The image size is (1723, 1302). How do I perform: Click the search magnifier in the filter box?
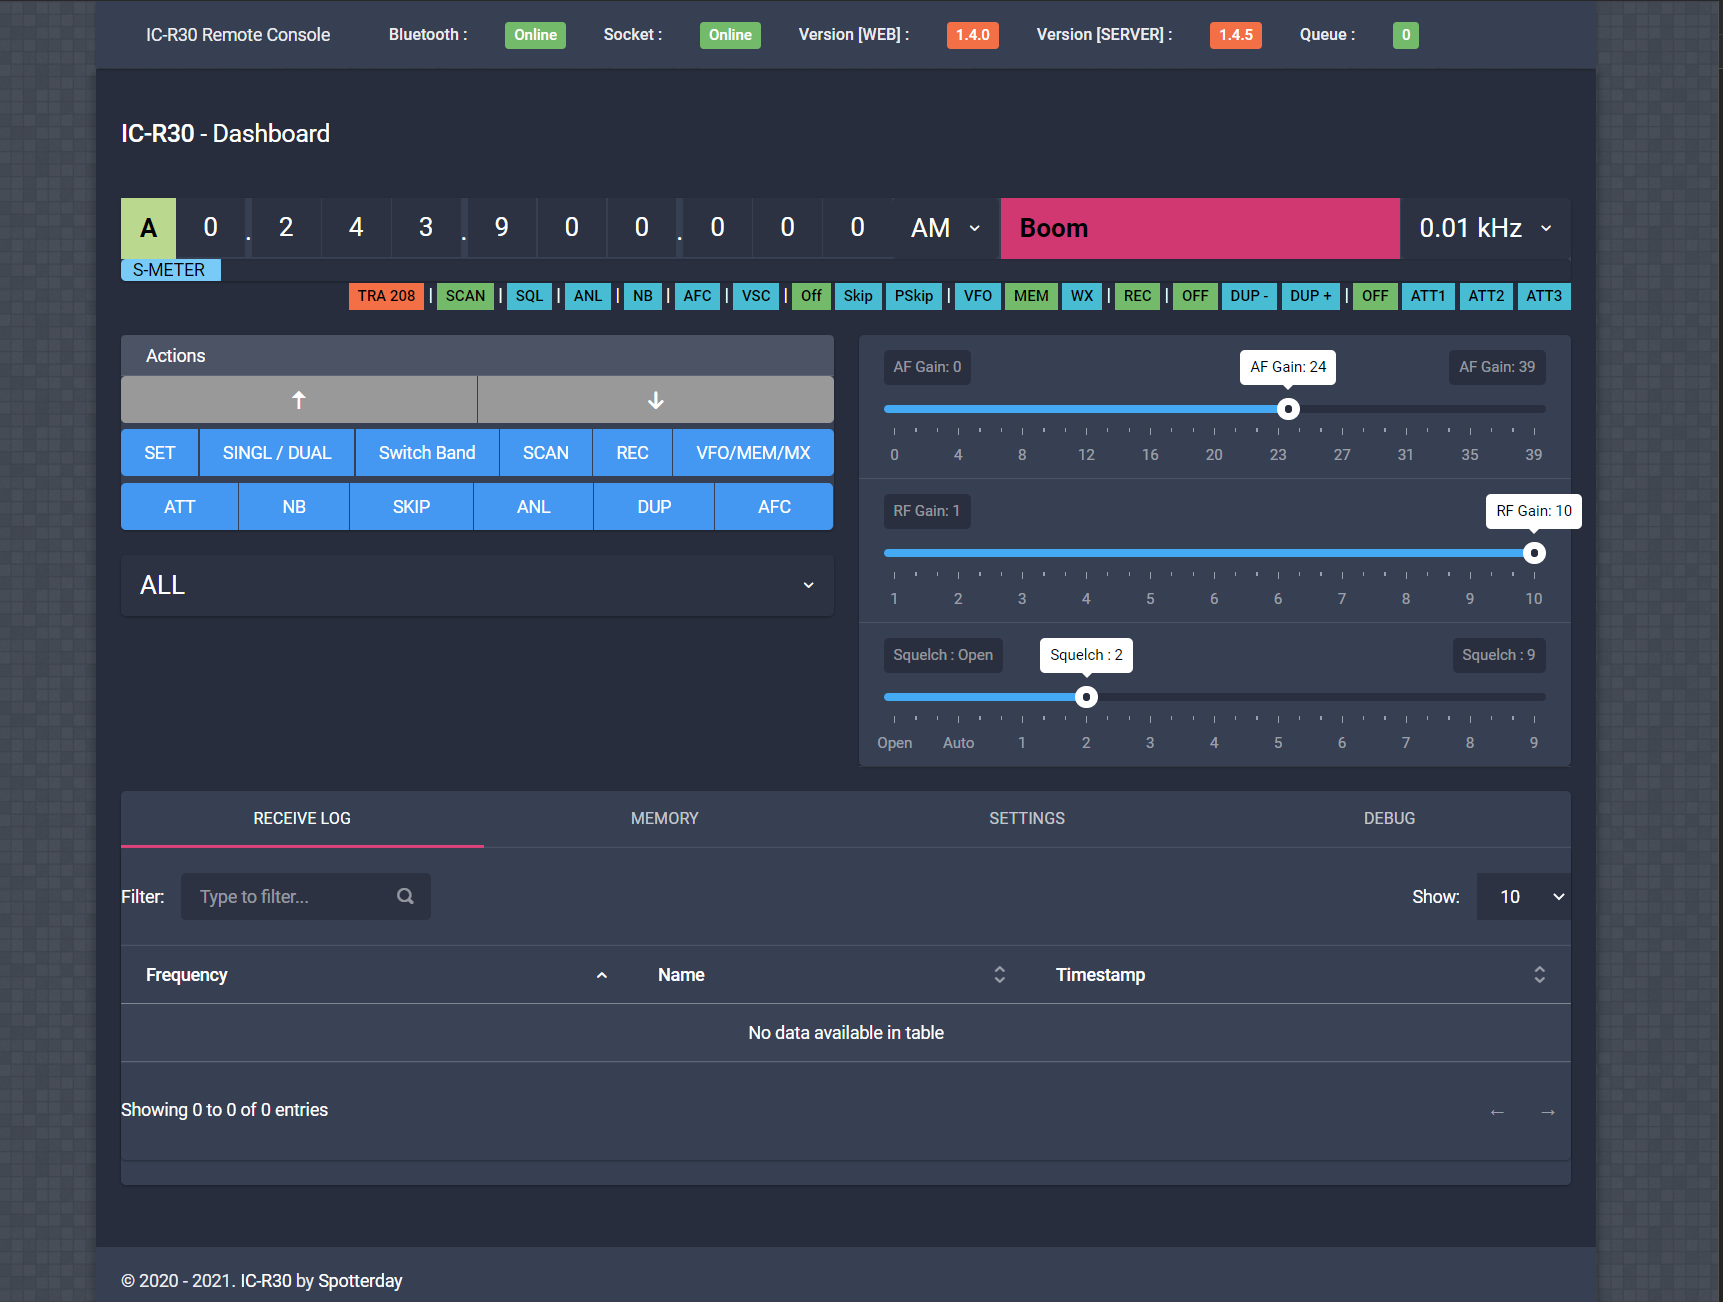click(x=404, y=896)
